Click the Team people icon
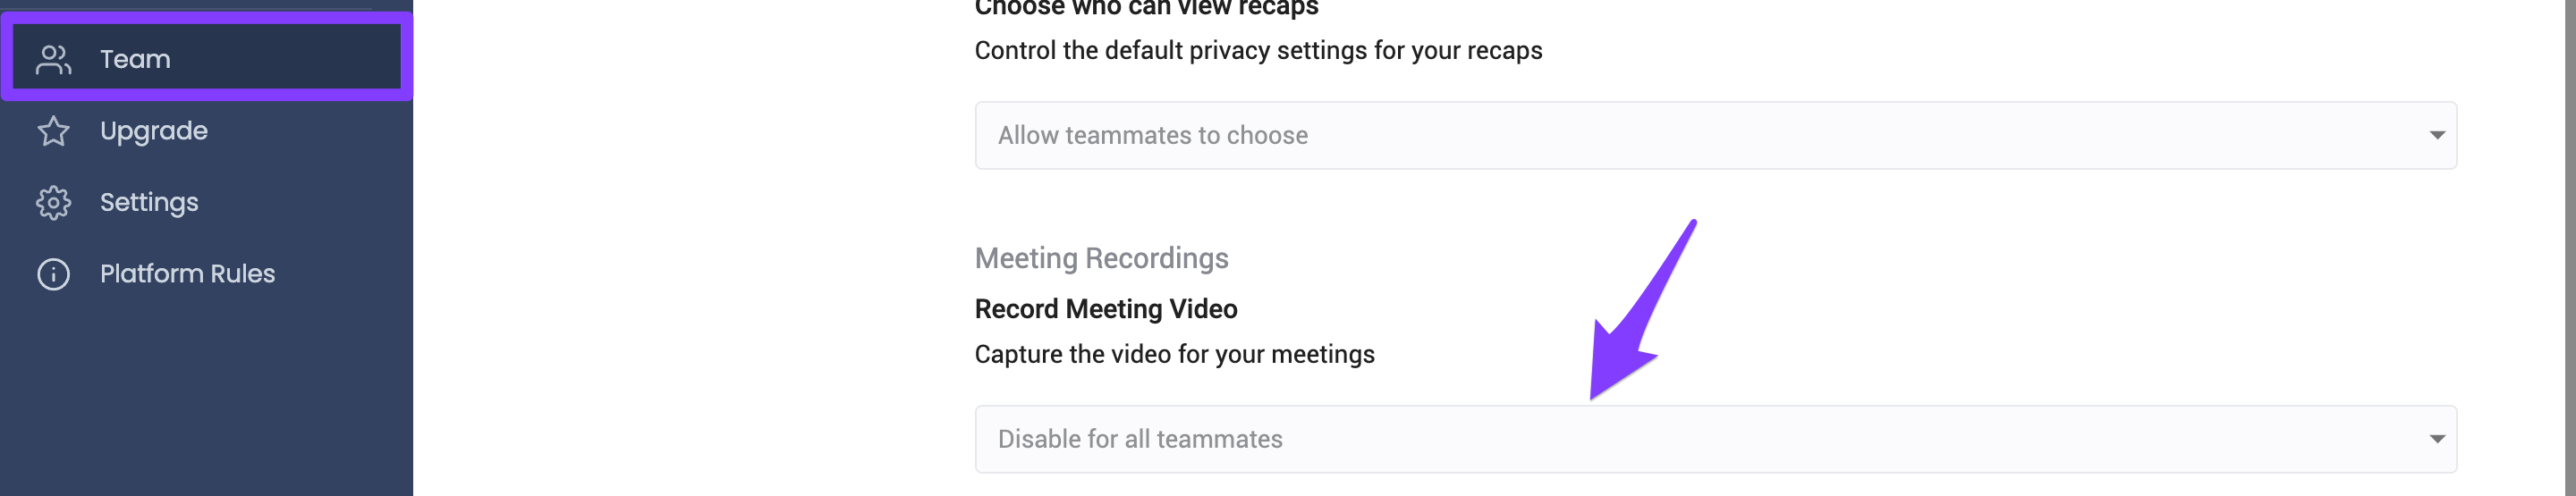This screenshot has height=496, width=2576. [x=53, y=59]
